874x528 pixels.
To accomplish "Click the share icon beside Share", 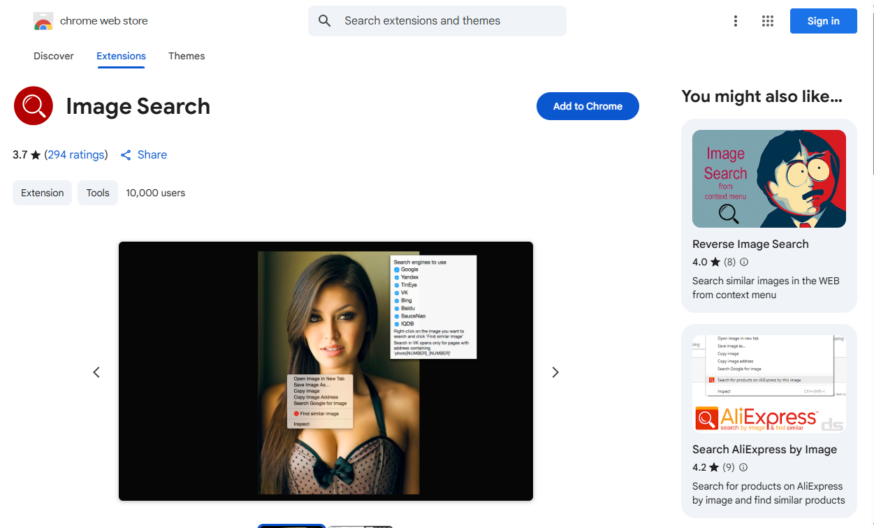I will pyautogui.click(x=126, y=155).
